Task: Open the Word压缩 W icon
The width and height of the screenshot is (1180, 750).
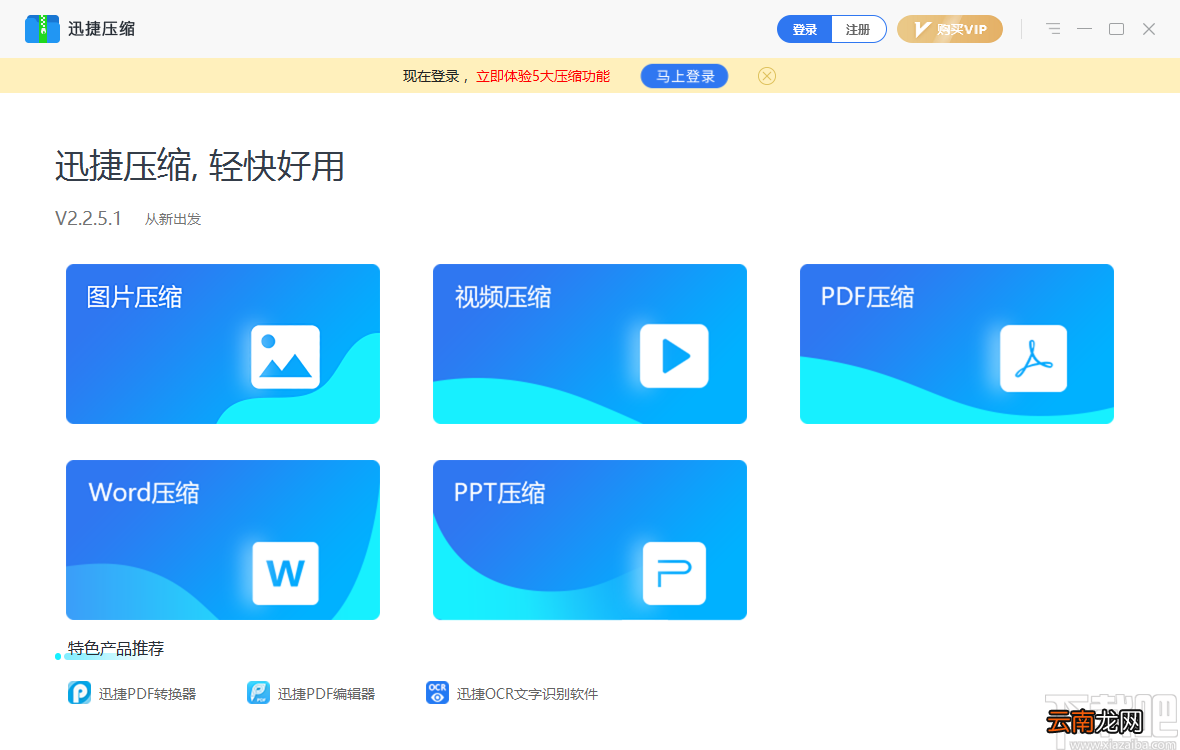Action: click(285, 573)
